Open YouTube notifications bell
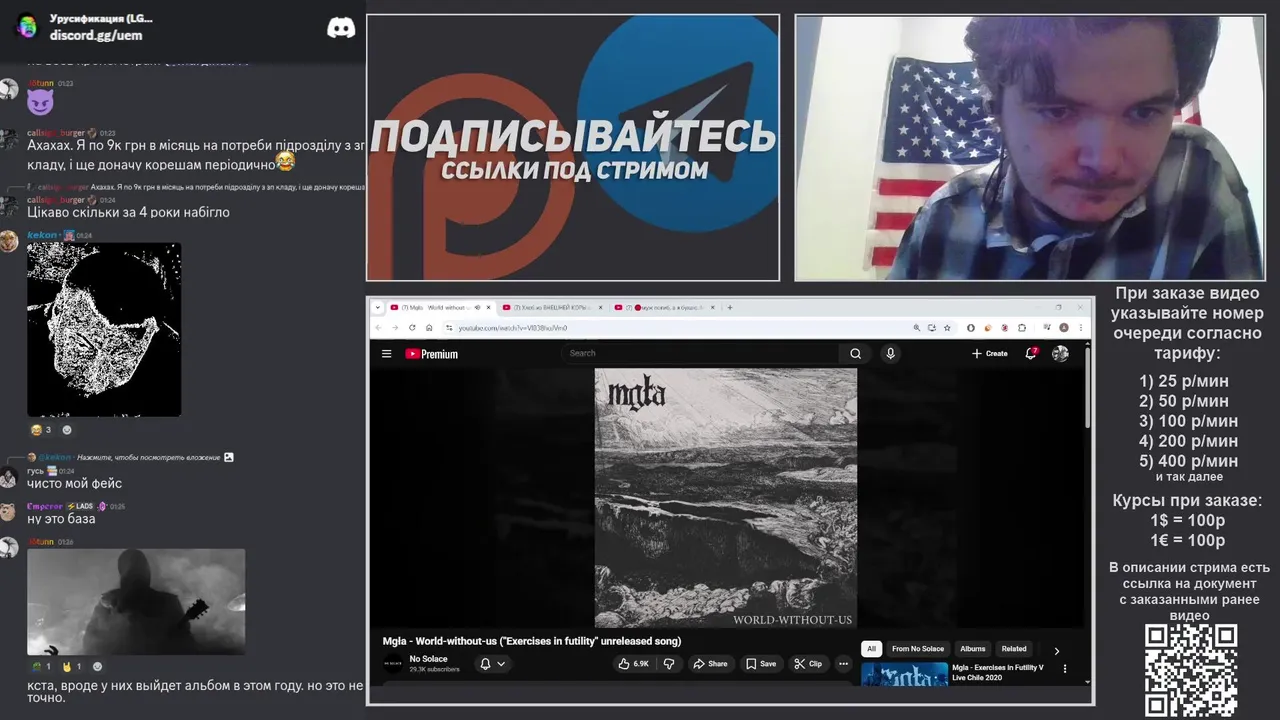This screenshot has width=1280, height=720. (1030, 353)
